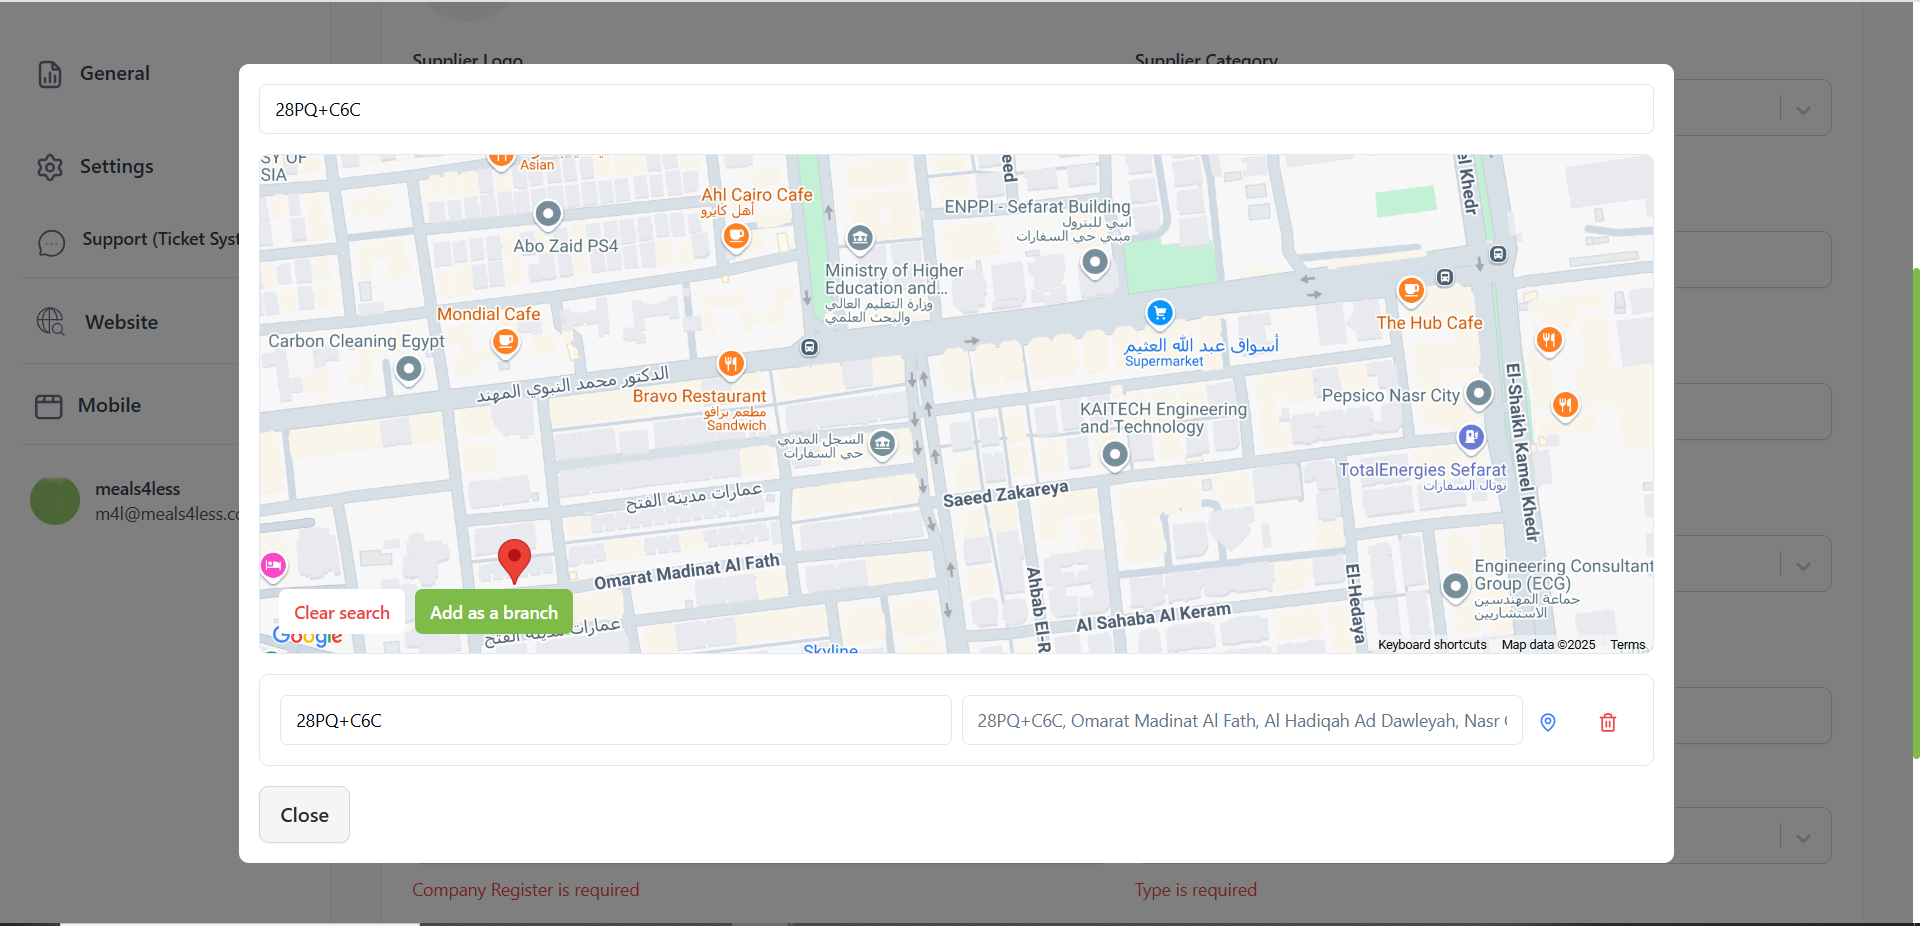Screen dimensions: 1920x926
Task: Edit the branch address field
Action: point(1242,720)
